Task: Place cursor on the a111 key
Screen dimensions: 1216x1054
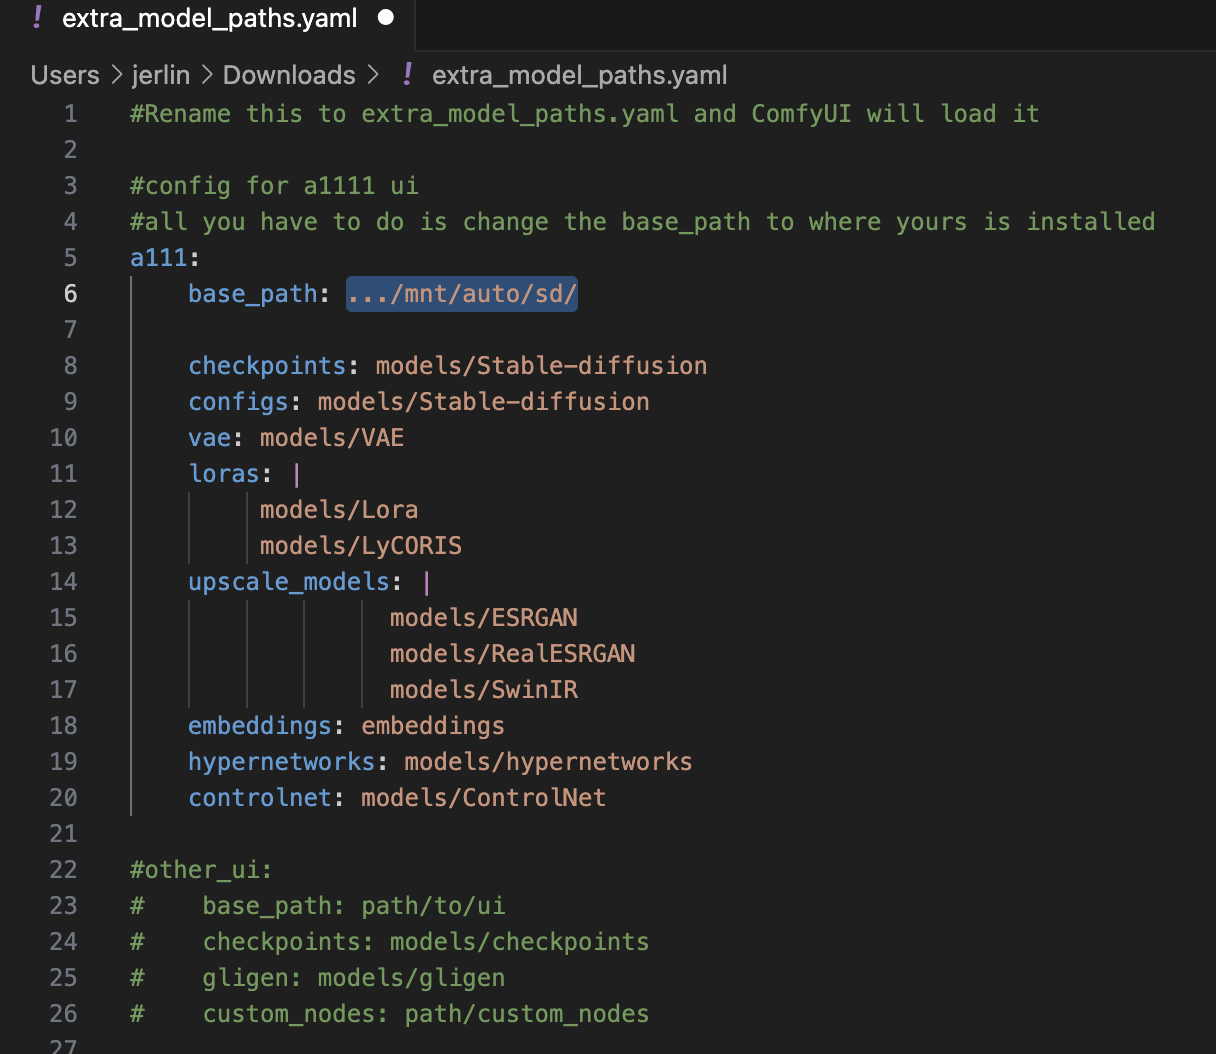Action: [158, 258]
